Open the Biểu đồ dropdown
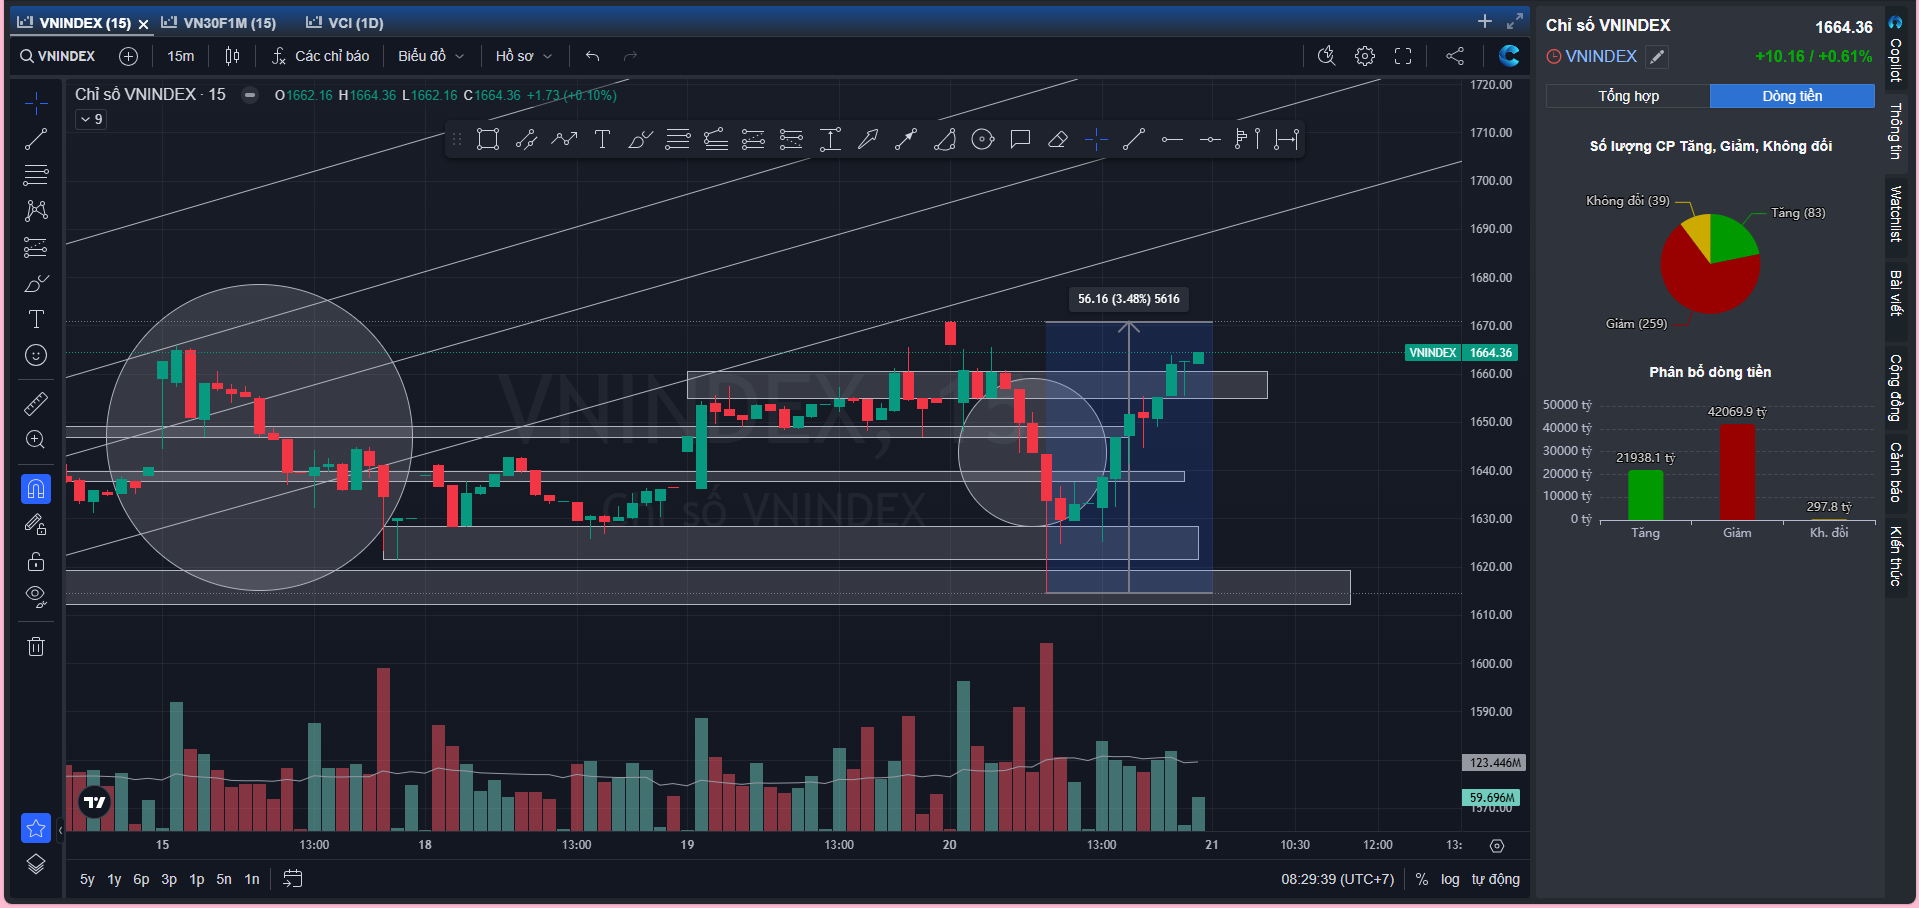The width and height of the screenshot is (1919, 908). coord(431,56)
